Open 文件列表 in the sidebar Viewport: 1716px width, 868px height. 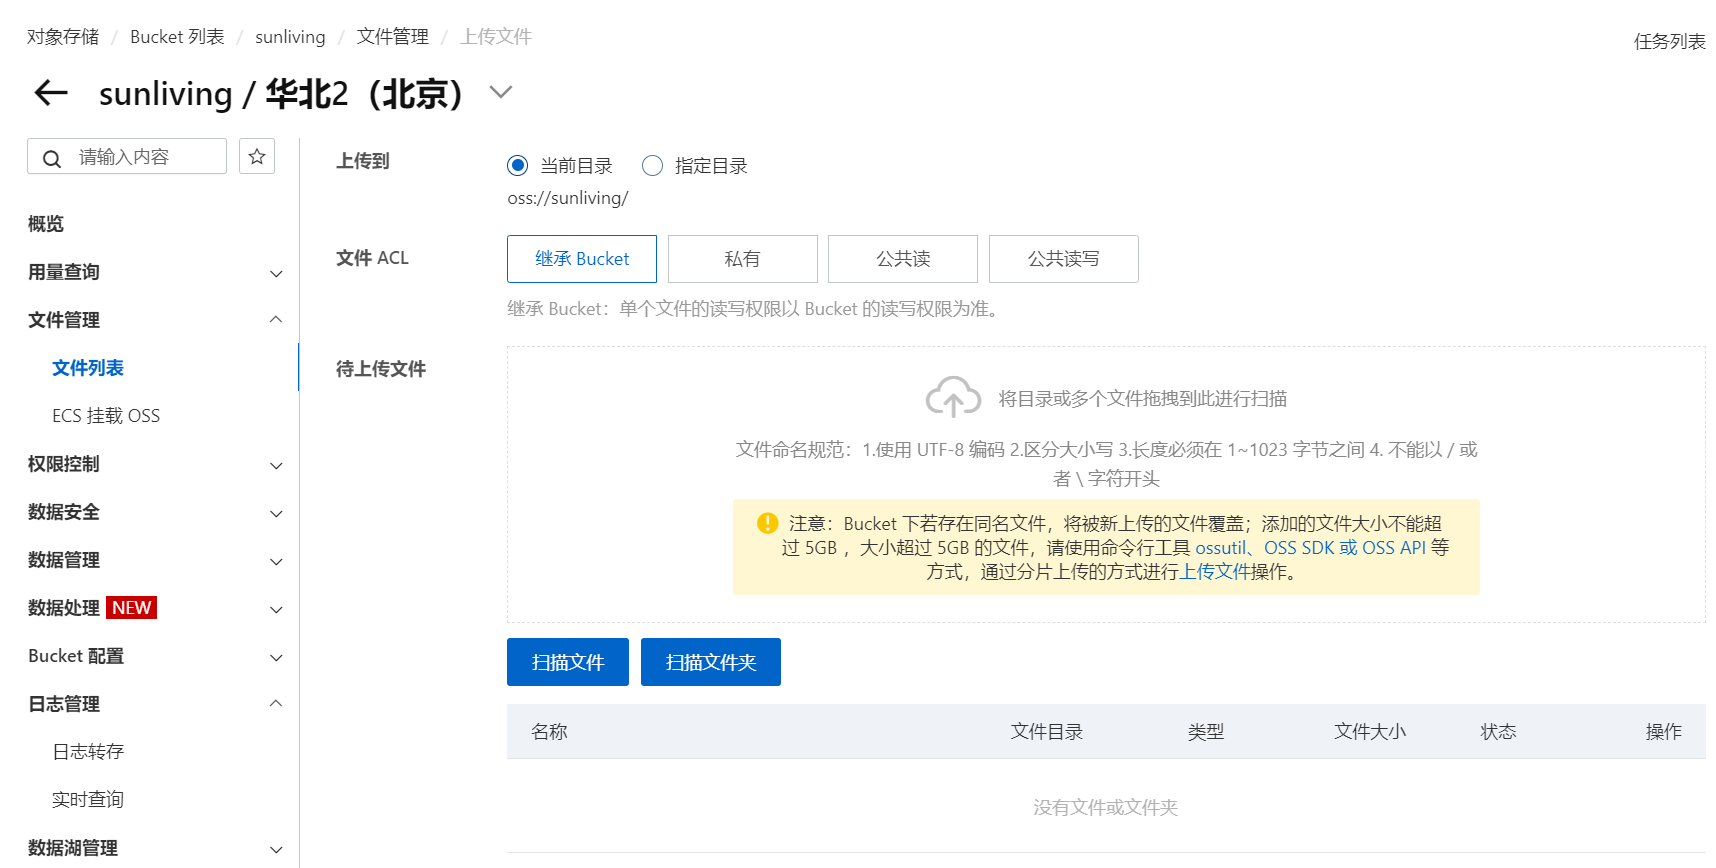[x=88, y=368]
